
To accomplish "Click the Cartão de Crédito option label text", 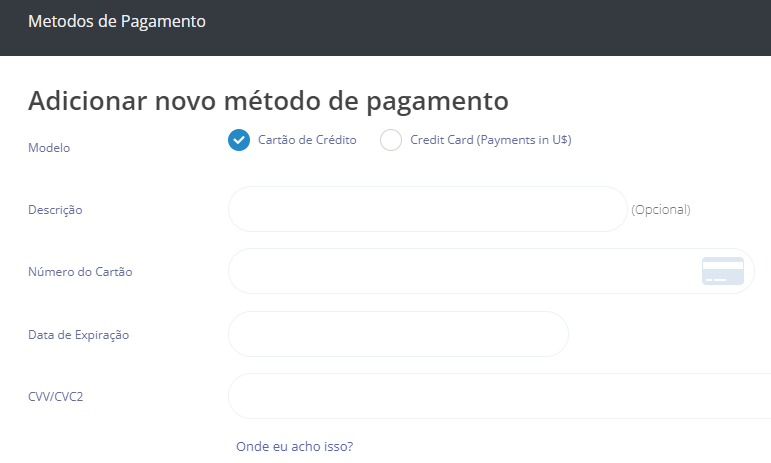I will click(x=307, y=140).
